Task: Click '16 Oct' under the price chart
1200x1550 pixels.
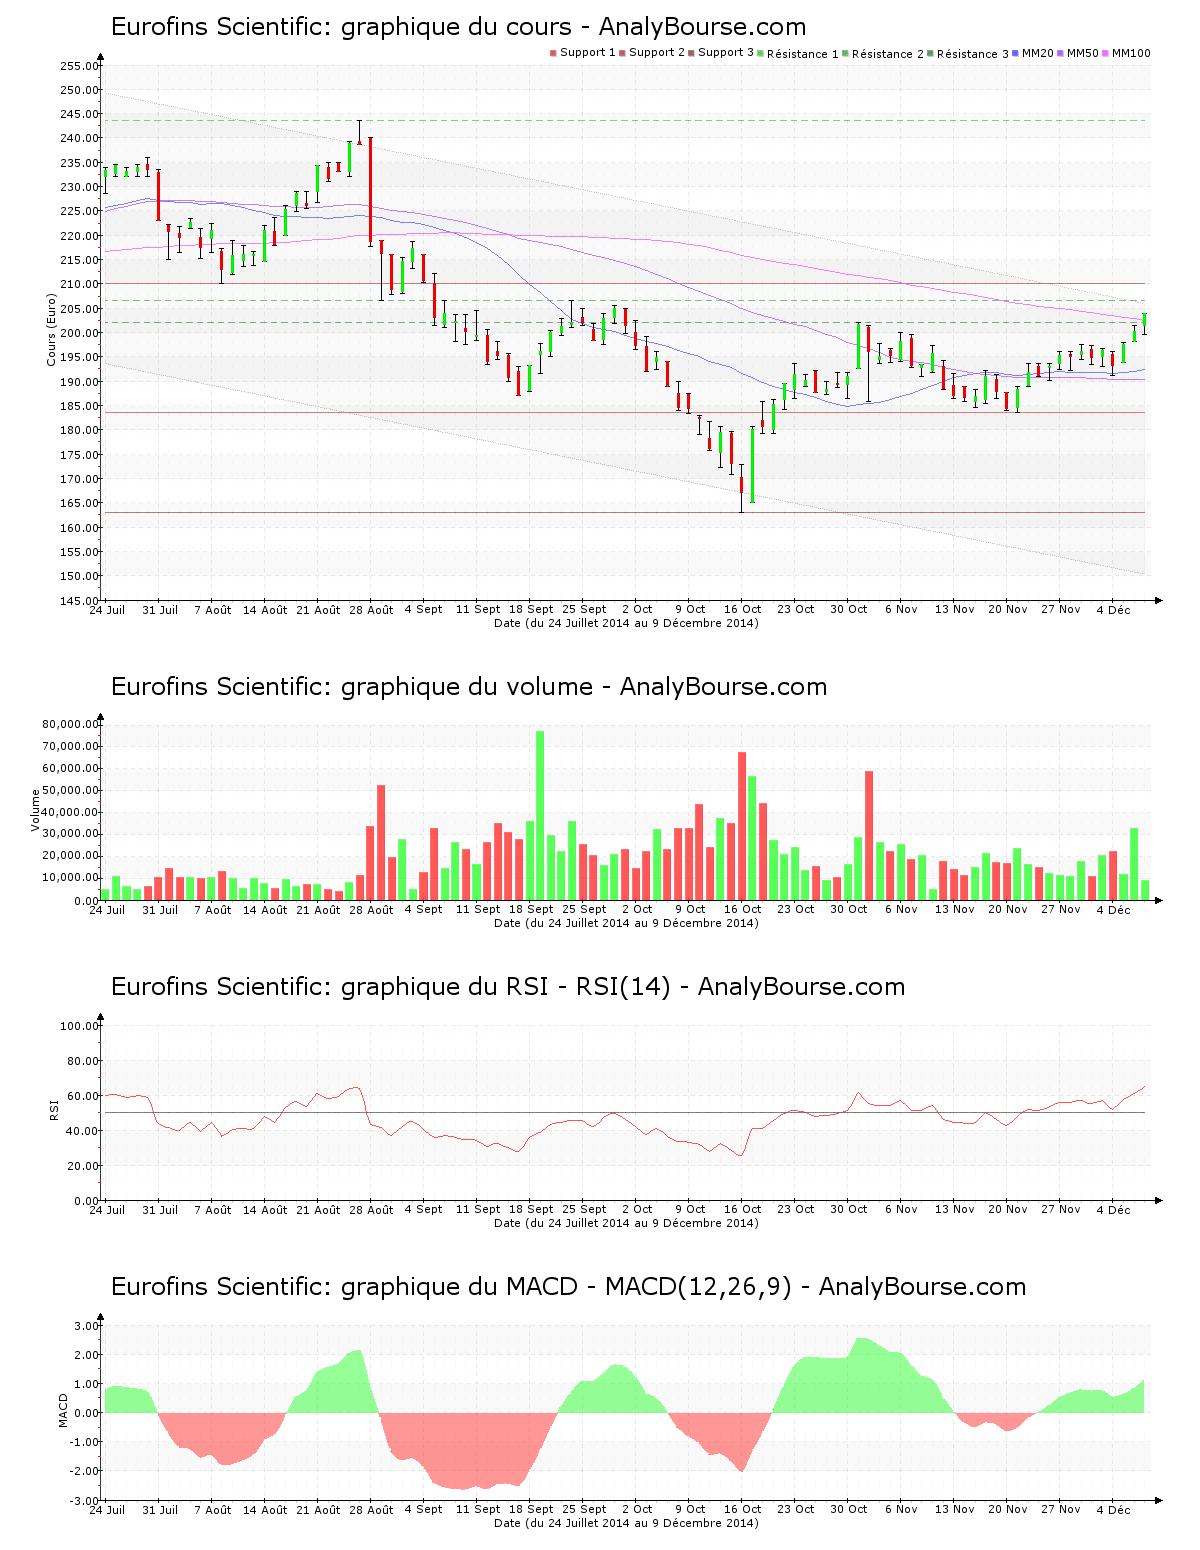Action: coord(743,609)
